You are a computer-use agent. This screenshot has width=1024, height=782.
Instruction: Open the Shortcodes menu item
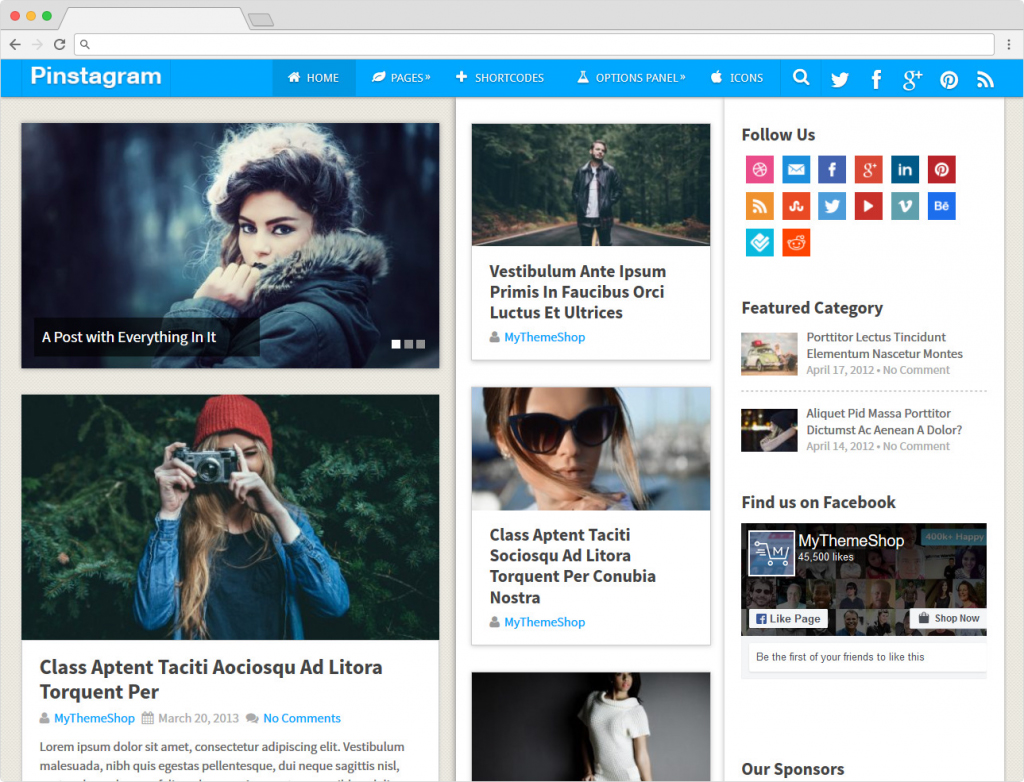pyautogui.click(x=500, y=78)
